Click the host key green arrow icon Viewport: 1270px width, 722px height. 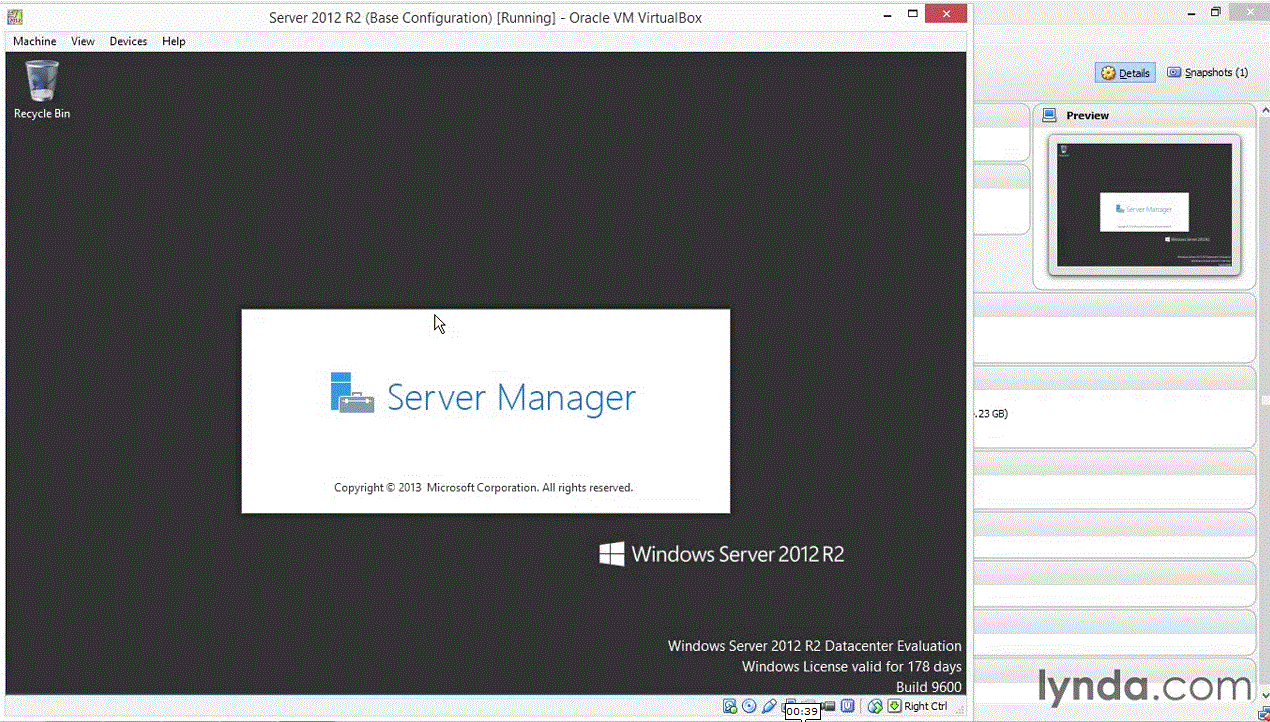[895, 706]
